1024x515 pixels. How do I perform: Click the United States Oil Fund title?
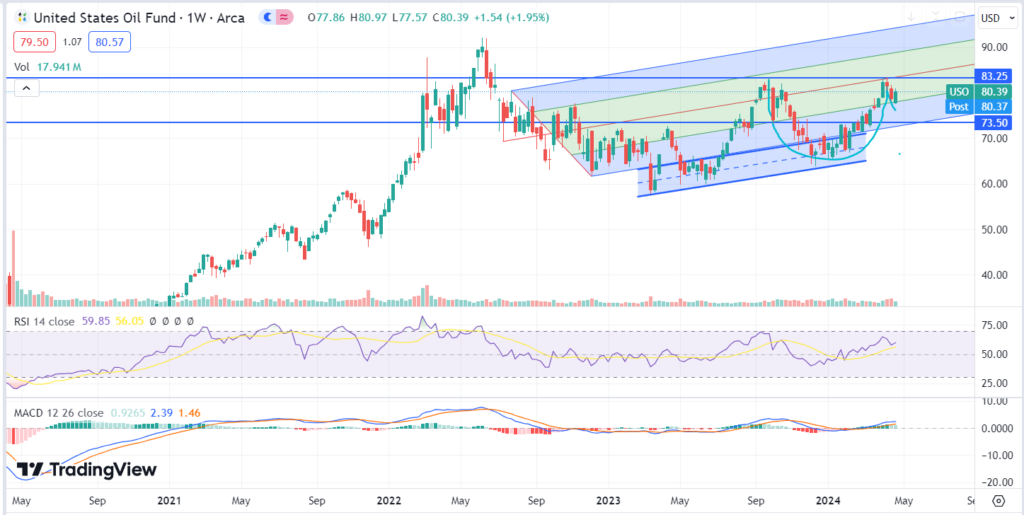pyautogui.click(x=104, y=18)
